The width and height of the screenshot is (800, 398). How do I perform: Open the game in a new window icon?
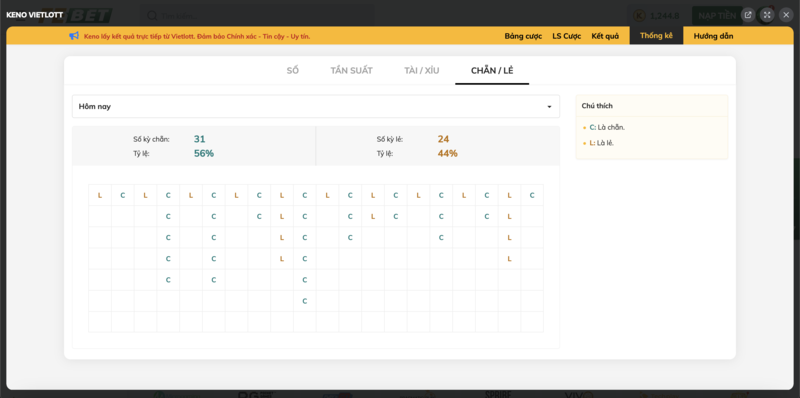[x=748, y=15]
